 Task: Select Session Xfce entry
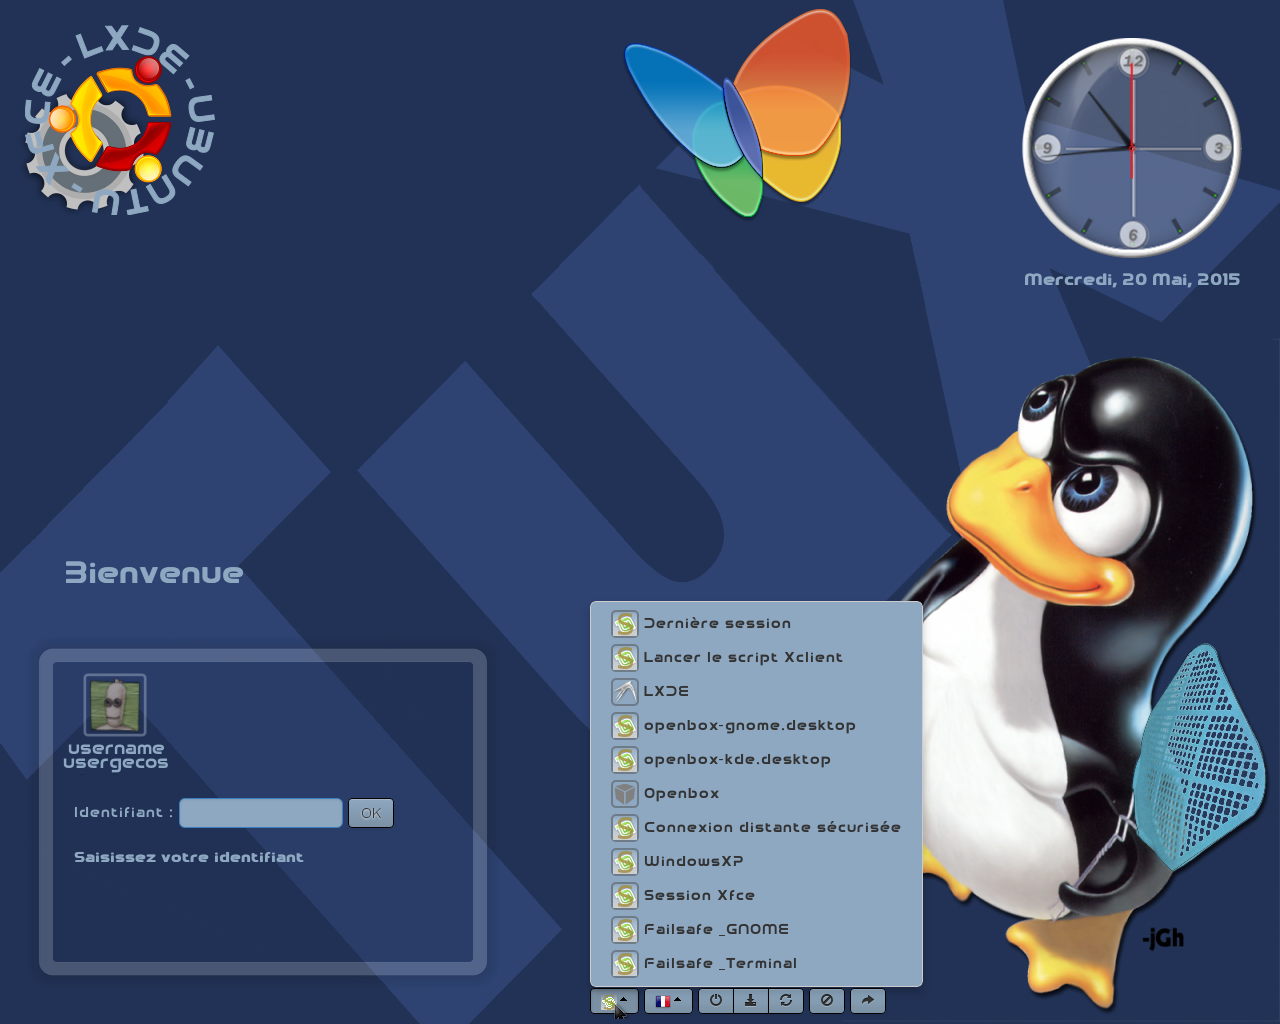pos(756,896)
